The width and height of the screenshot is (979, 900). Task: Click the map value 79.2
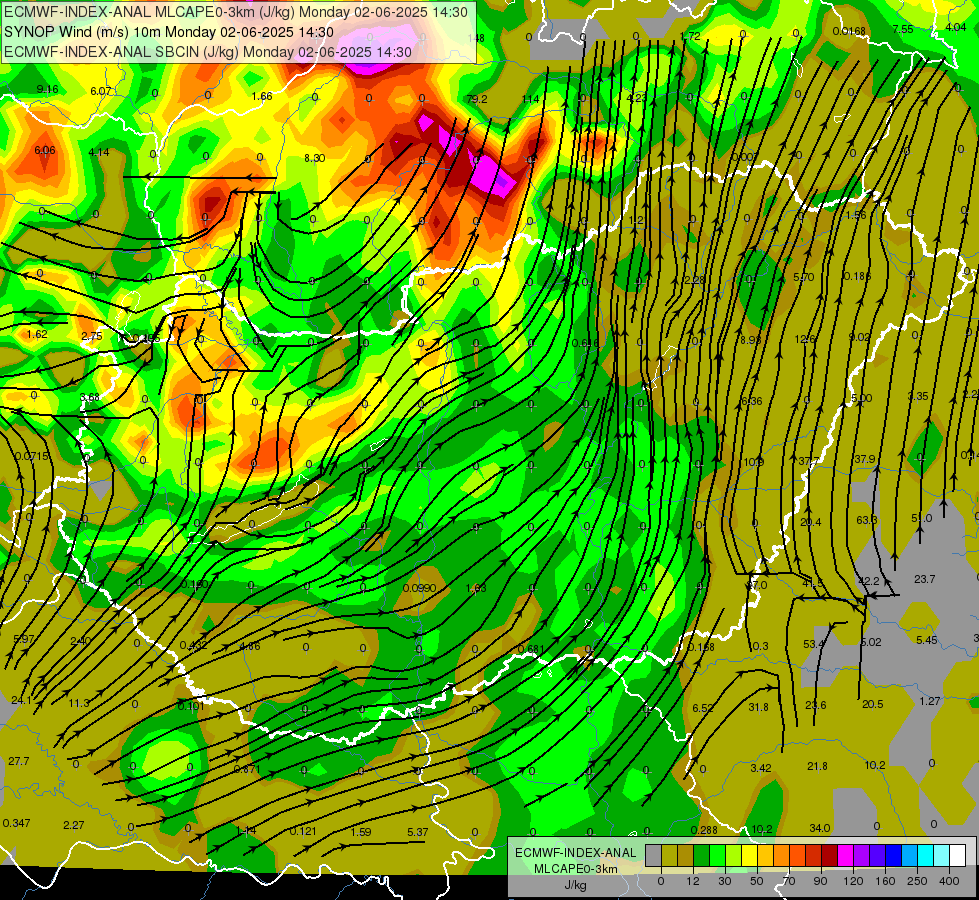(x=478, y=99)
